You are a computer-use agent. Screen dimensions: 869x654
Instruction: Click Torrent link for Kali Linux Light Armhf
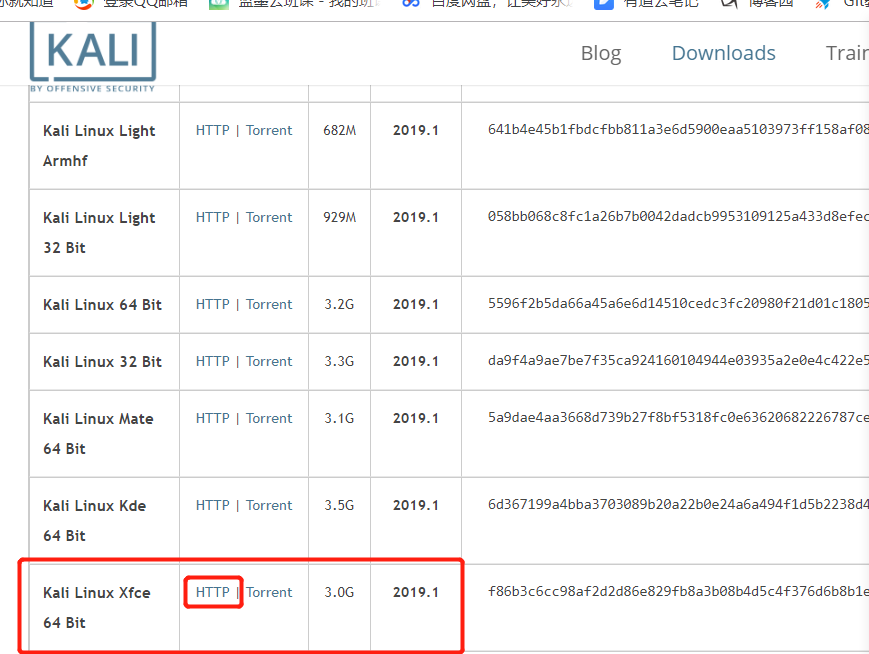point(269,130)
